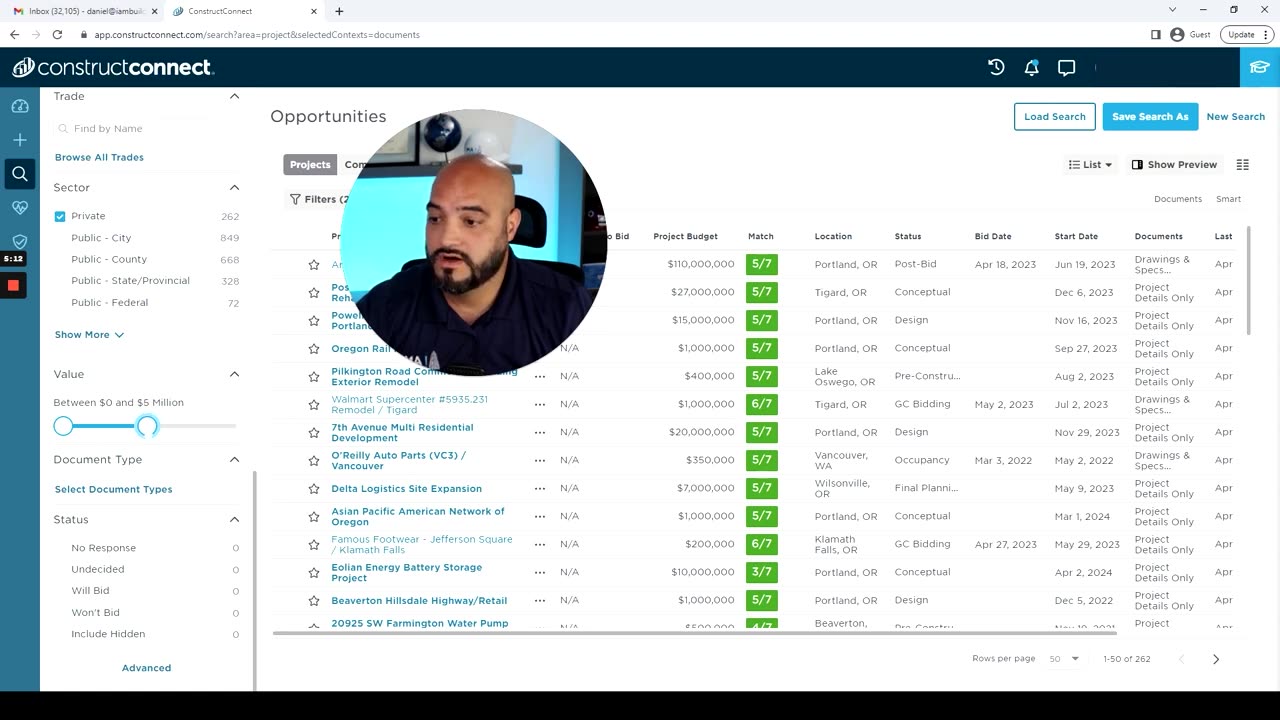Open more options for O'Reilly Auto Parts row

point(540,461)
